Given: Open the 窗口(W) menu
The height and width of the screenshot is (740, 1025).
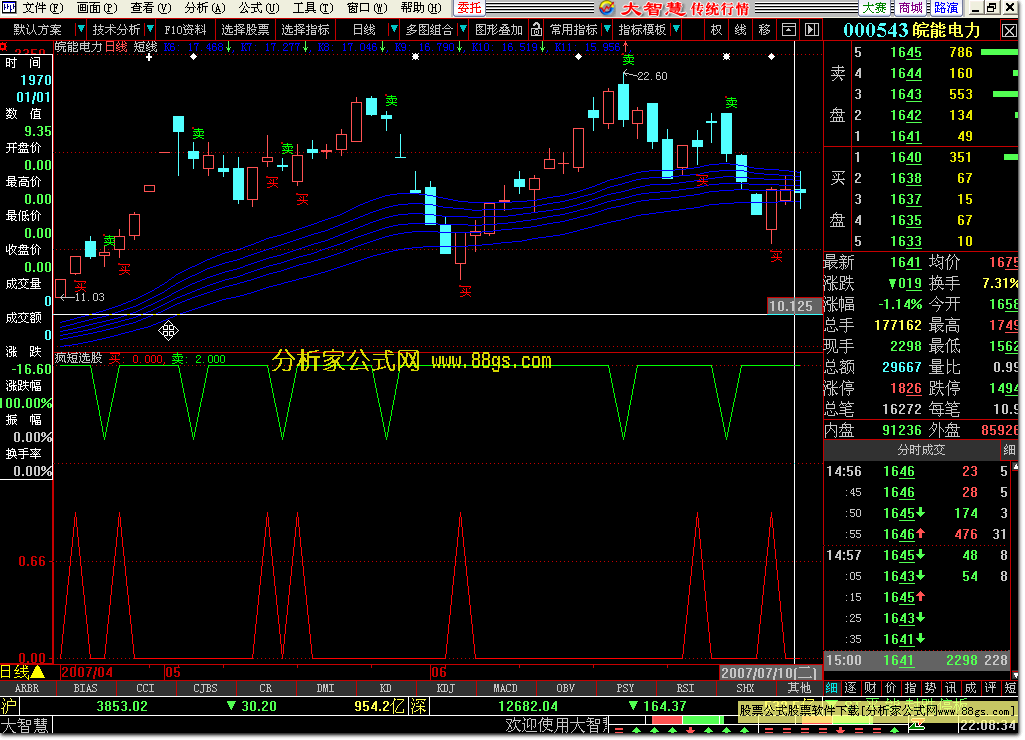Looking at the screenshot, I should click(x=367, y=8).
